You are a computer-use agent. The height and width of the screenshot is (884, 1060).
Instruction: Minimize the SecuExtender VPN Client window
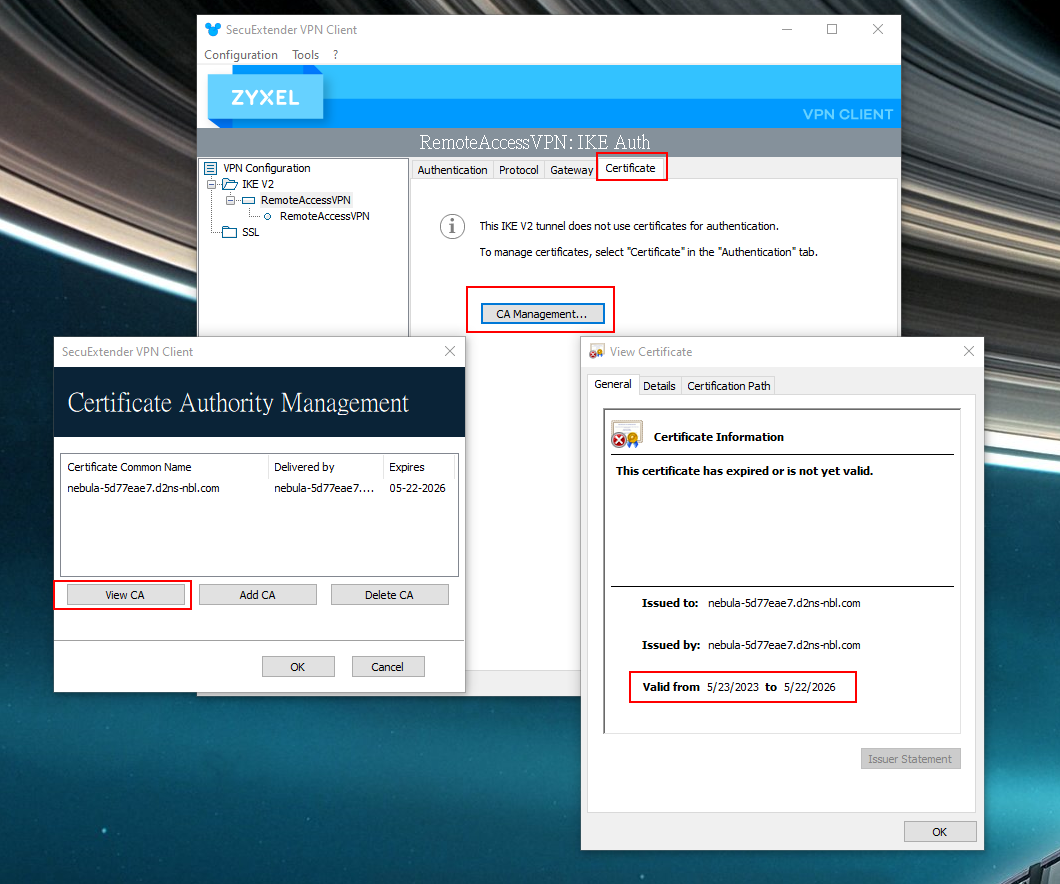click(x=787, y=29)
